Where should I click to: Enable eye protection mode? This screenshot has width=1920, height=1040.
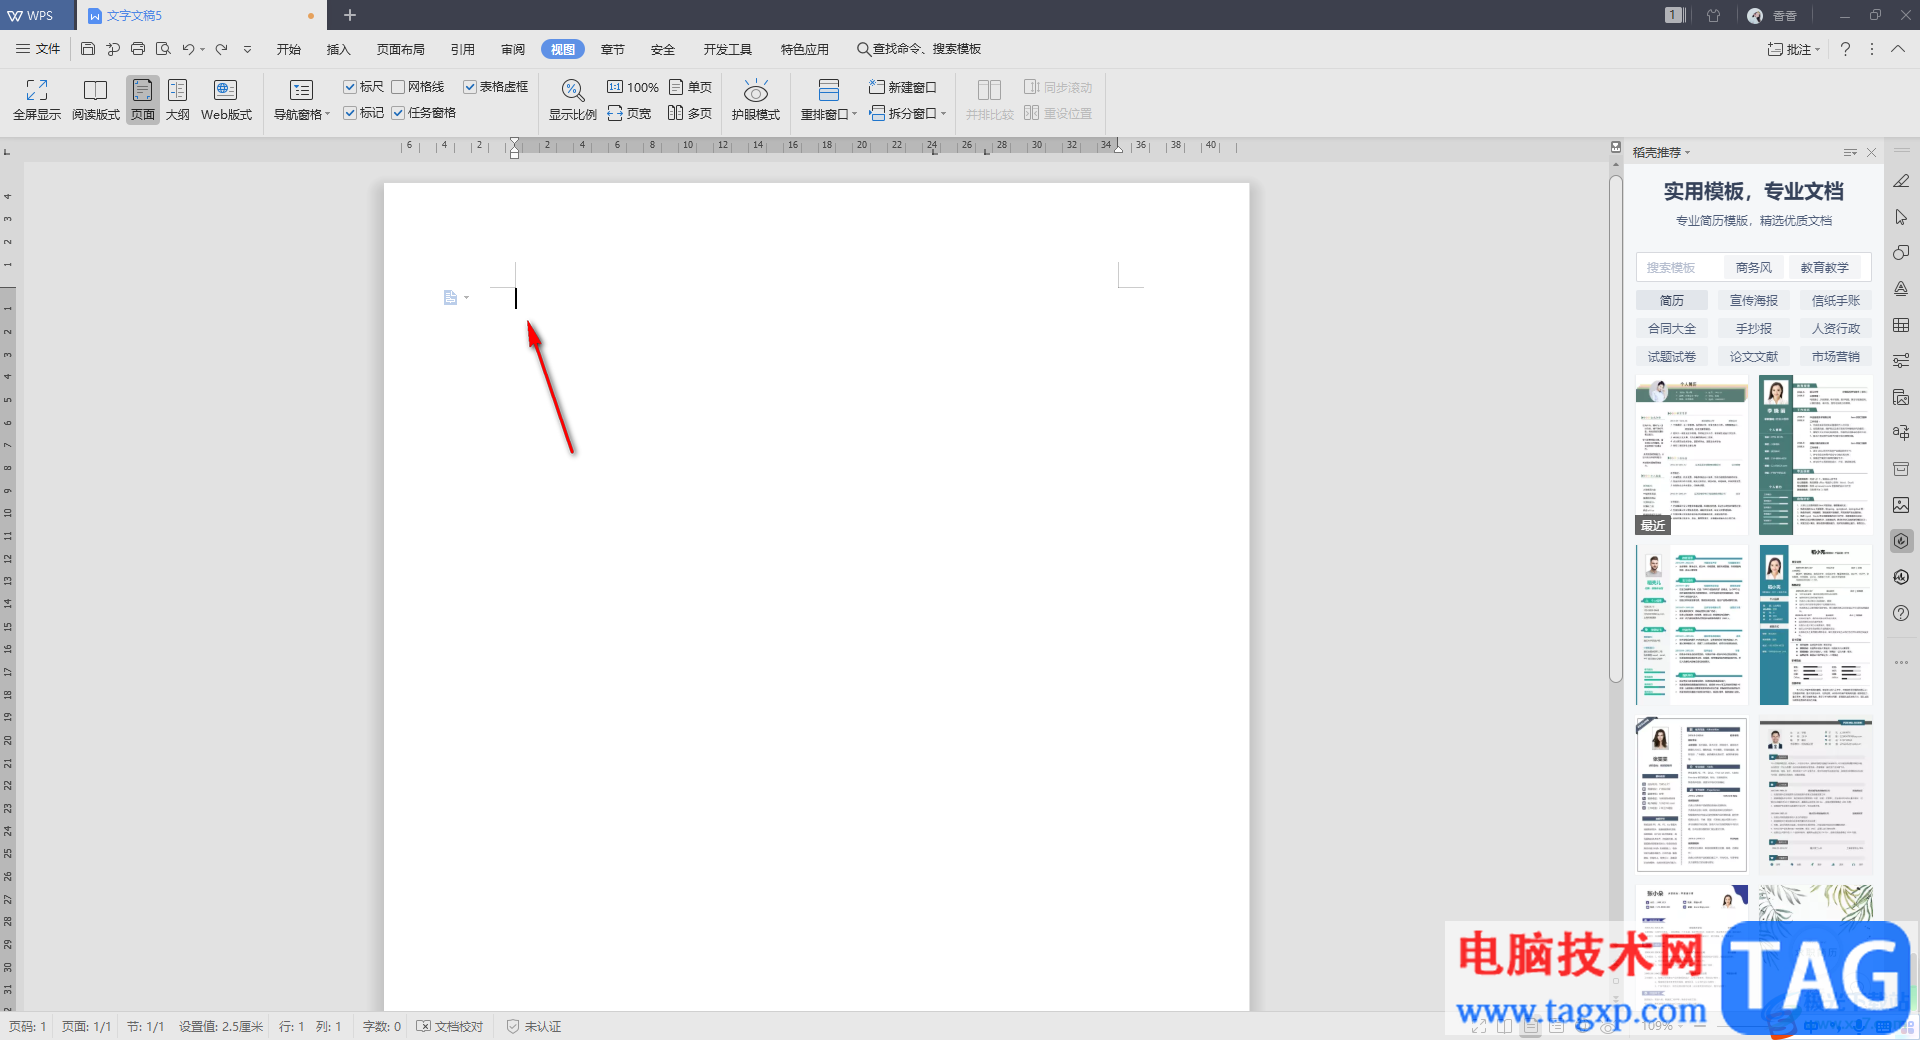pos(756,100)
